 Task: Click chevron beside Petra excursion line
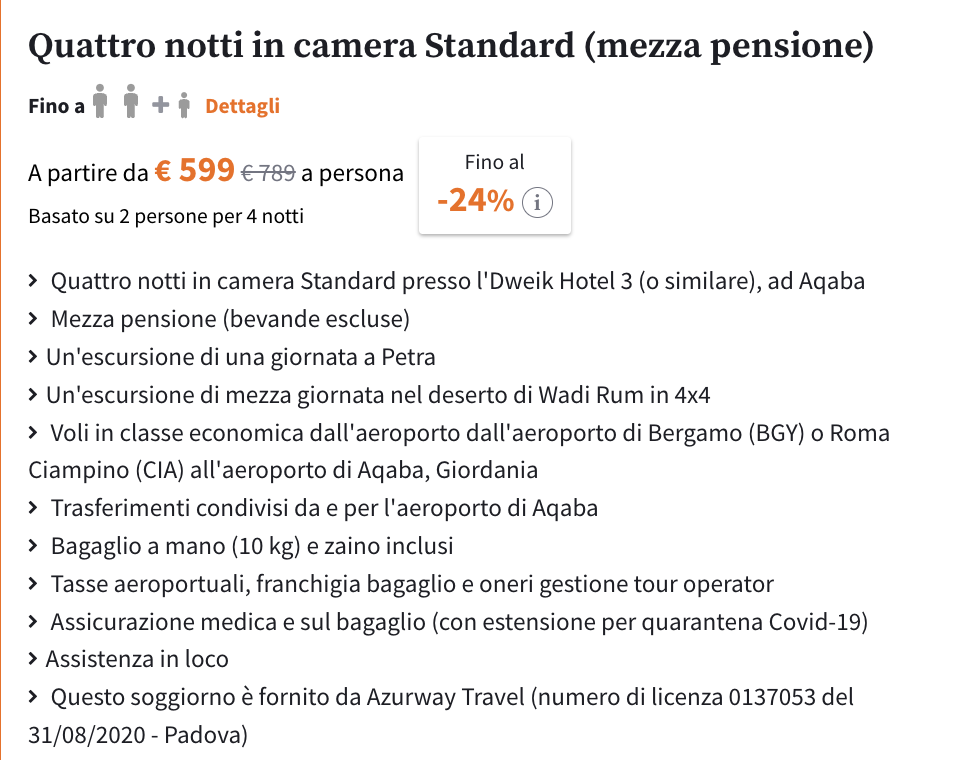tap(33, 357)
